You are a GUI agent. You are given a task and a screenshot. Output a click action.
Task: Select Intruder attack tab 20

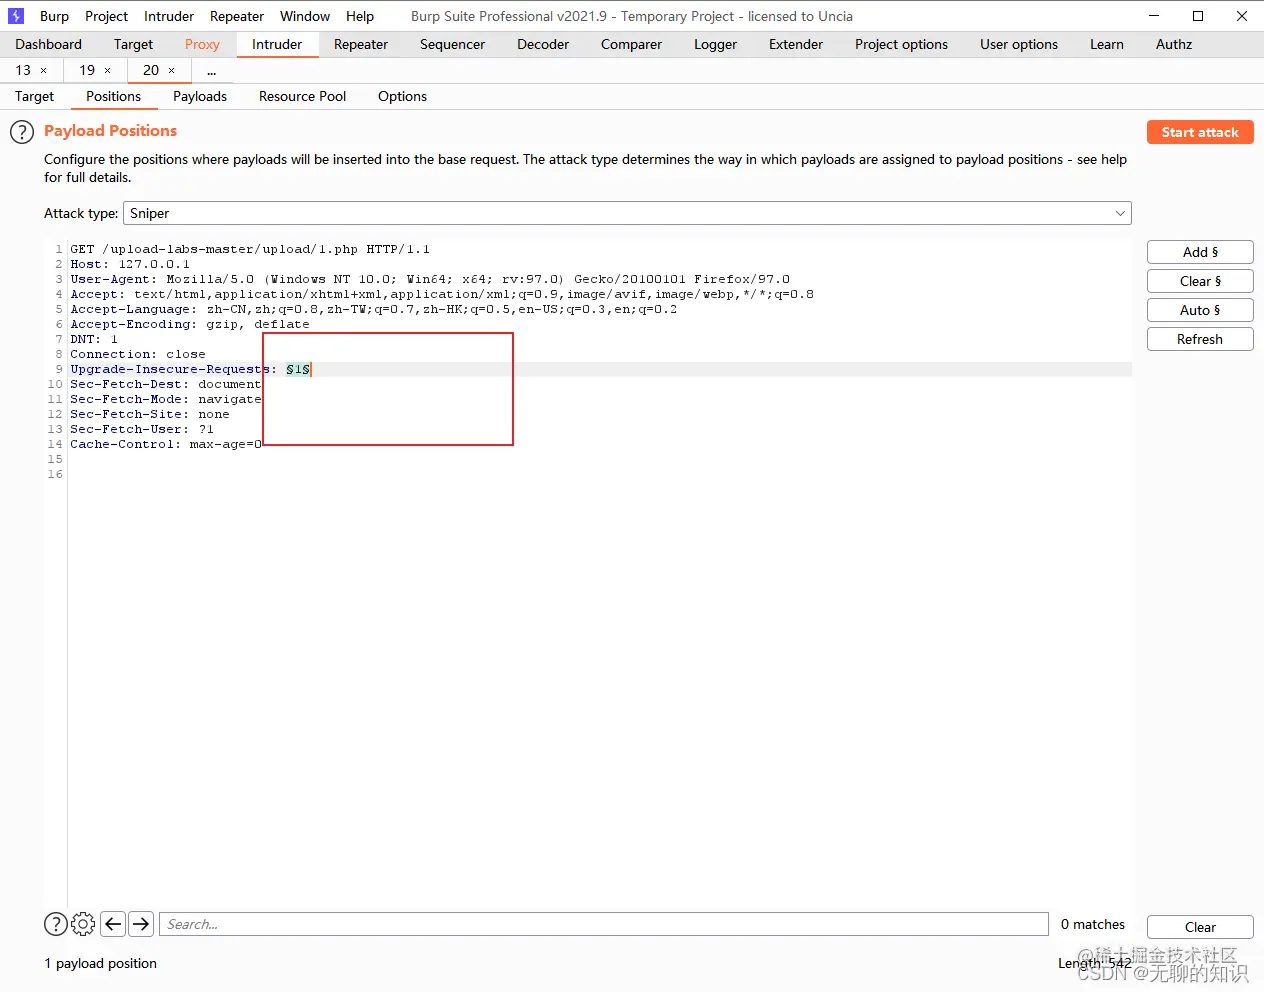click(x=151, y=70)
